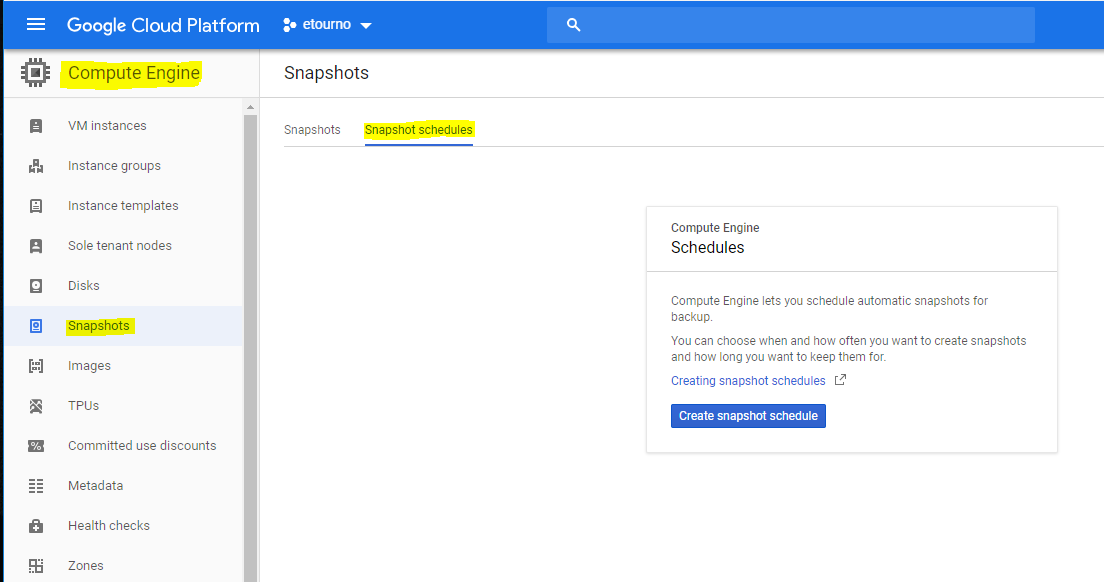Open Instance templates page

tap(124, 206)
